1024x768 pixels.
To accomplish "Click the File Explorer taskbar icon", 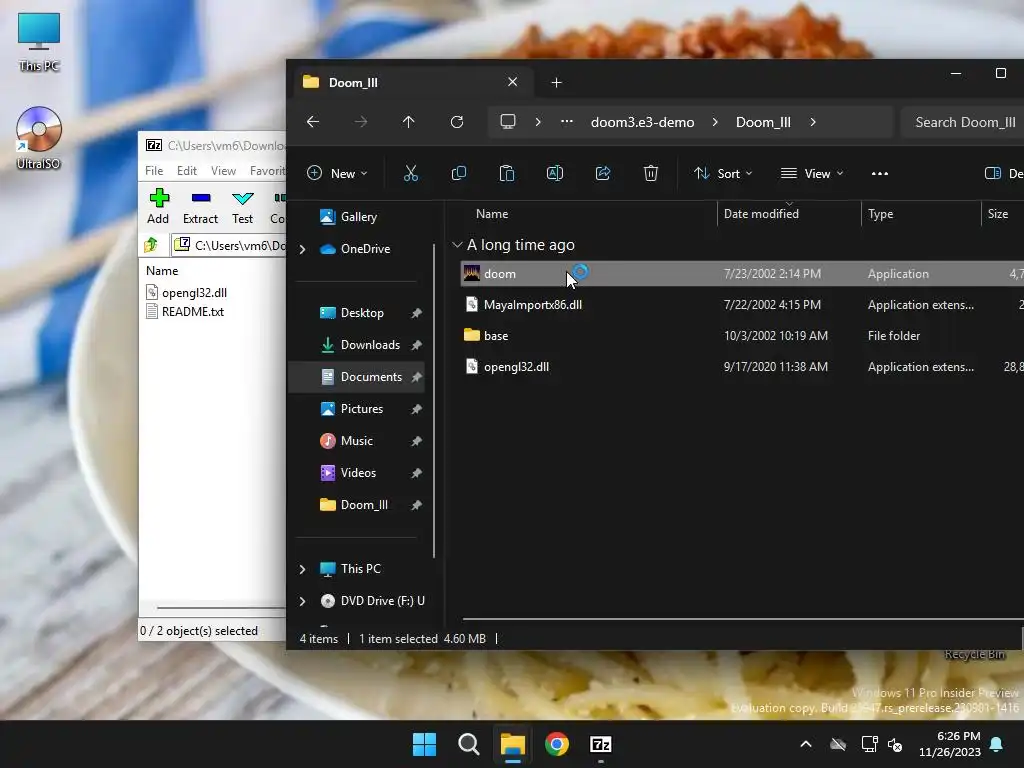I will [x=513, y=744].
